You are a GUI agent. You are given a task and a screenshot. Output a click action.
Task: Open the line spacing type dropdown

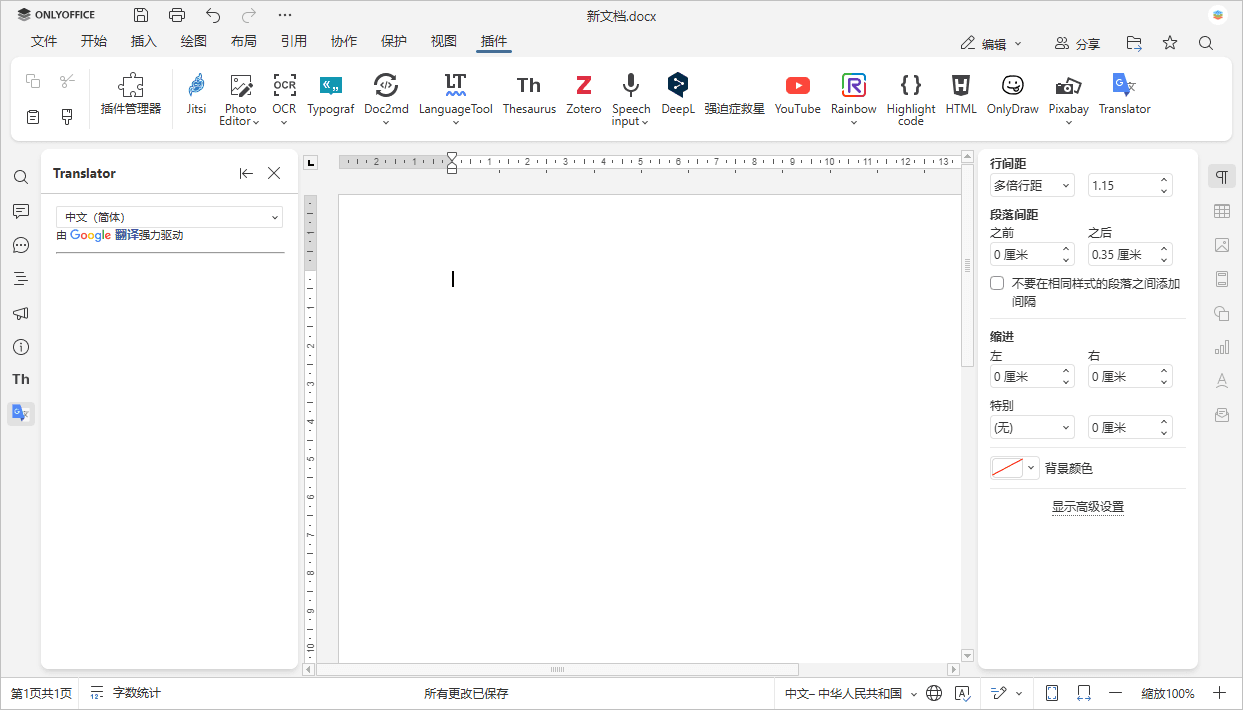point(1031,185)
